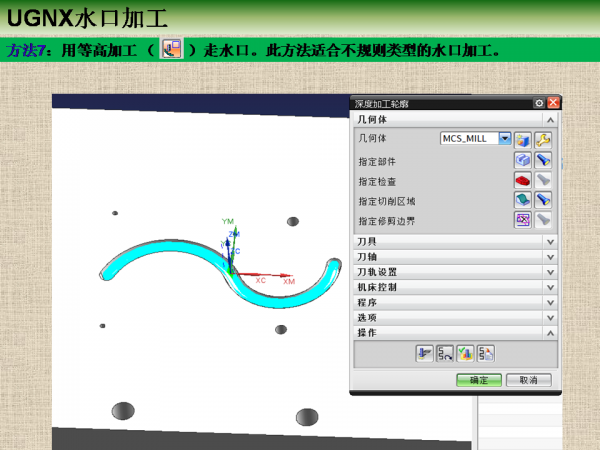The image size is (600, 450).
Task: Click the edit geometry wrench icon
Action: (x=543, y=140)
